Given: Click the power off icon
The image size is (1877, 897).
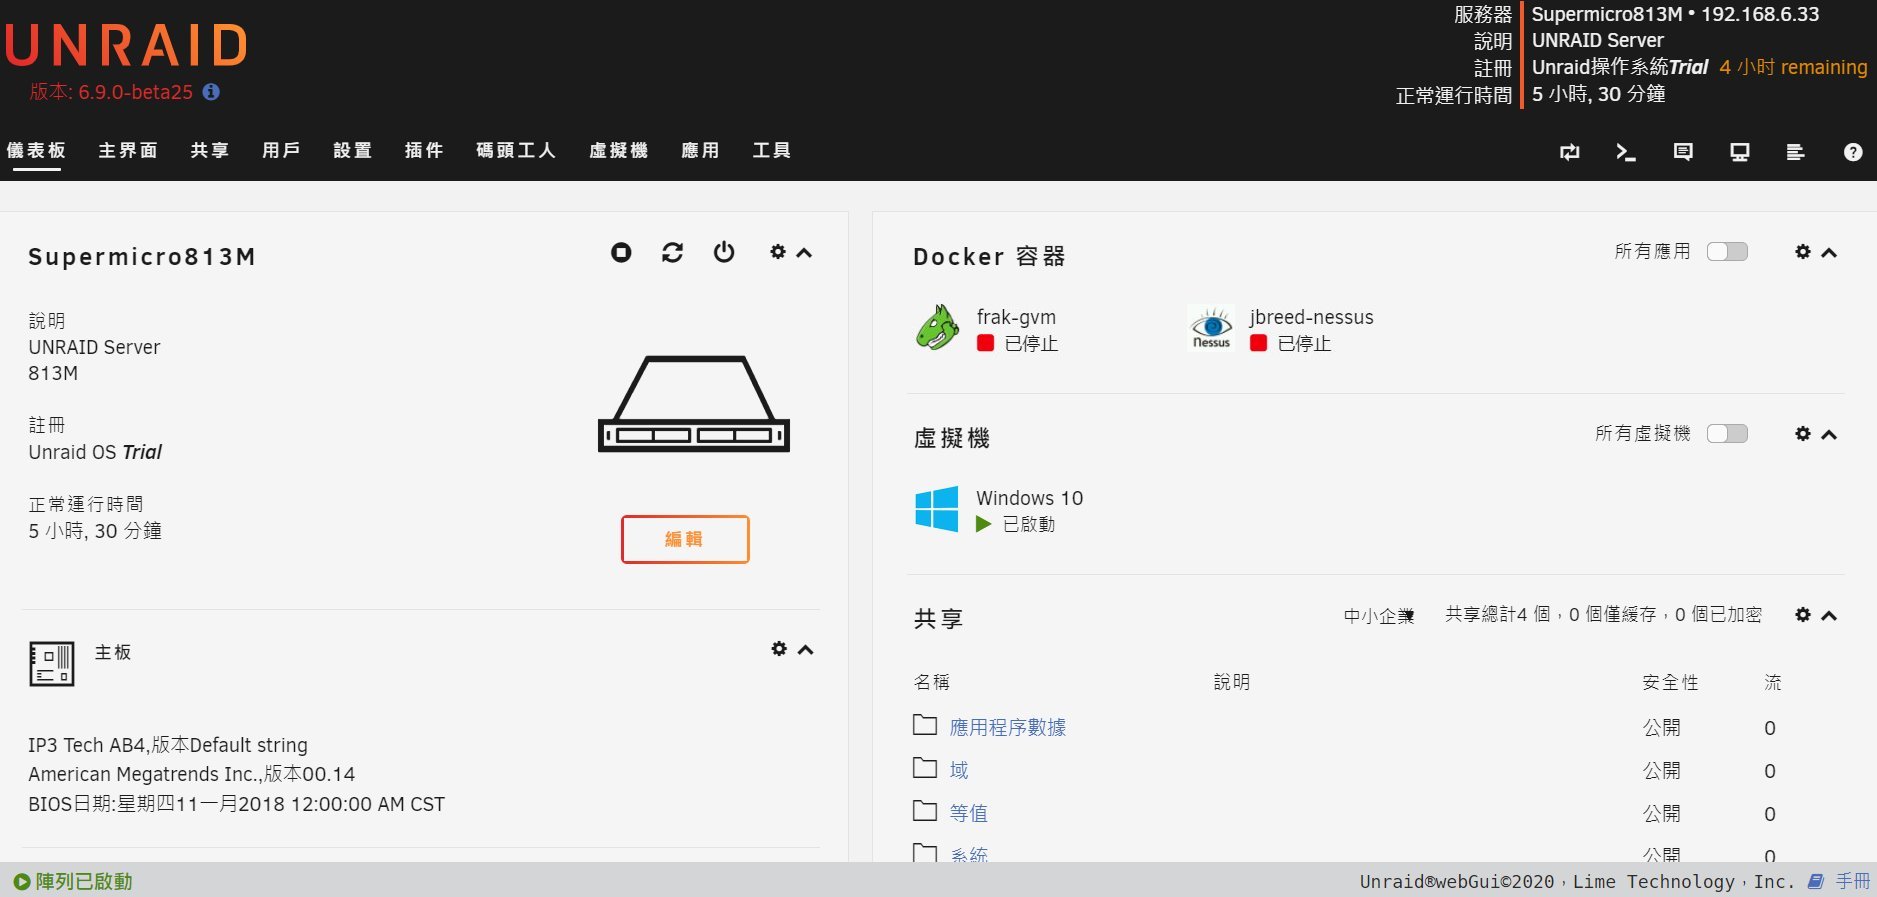Looking at the screenshot, I should pos(724,253).
